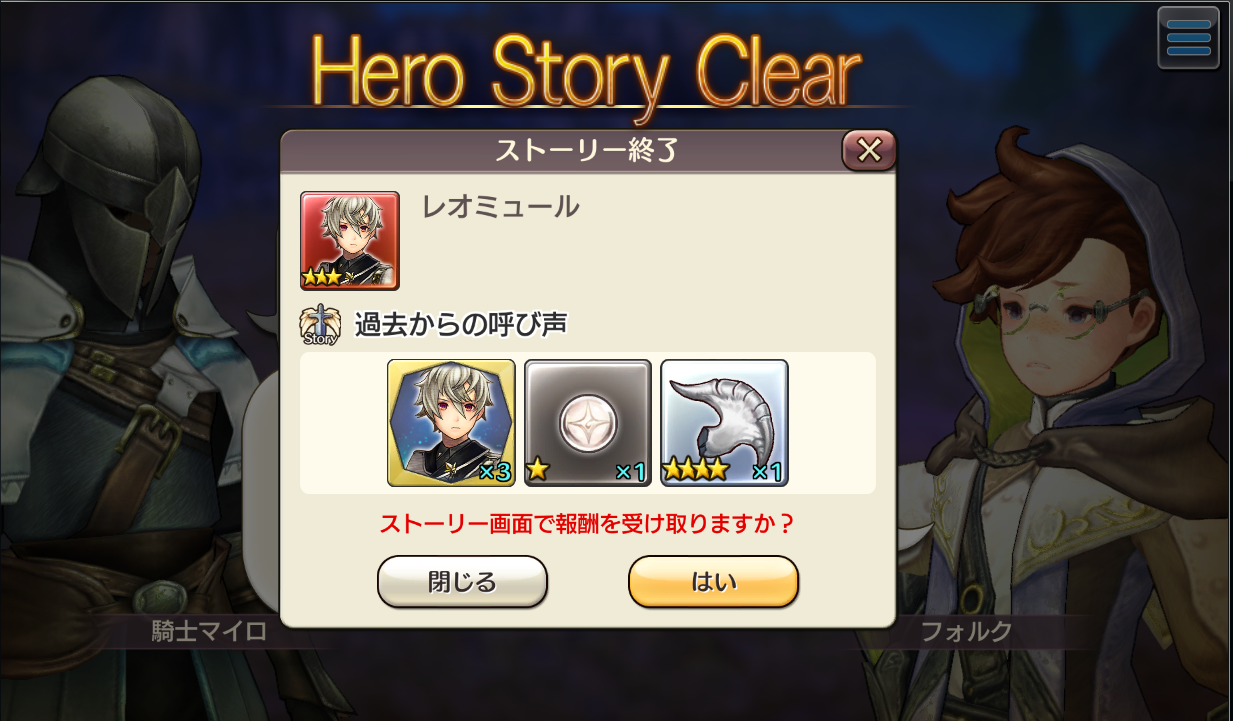Select the レオミュール shard reward ×3
Screen dimensions: 1233x721
(451, 423)
